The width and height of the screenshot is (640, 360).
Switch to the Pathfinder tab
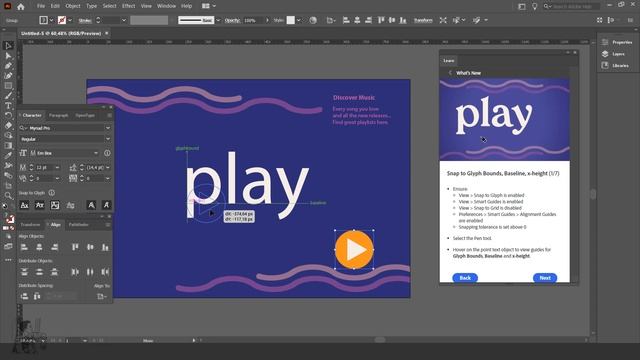[x=78, y=224]
